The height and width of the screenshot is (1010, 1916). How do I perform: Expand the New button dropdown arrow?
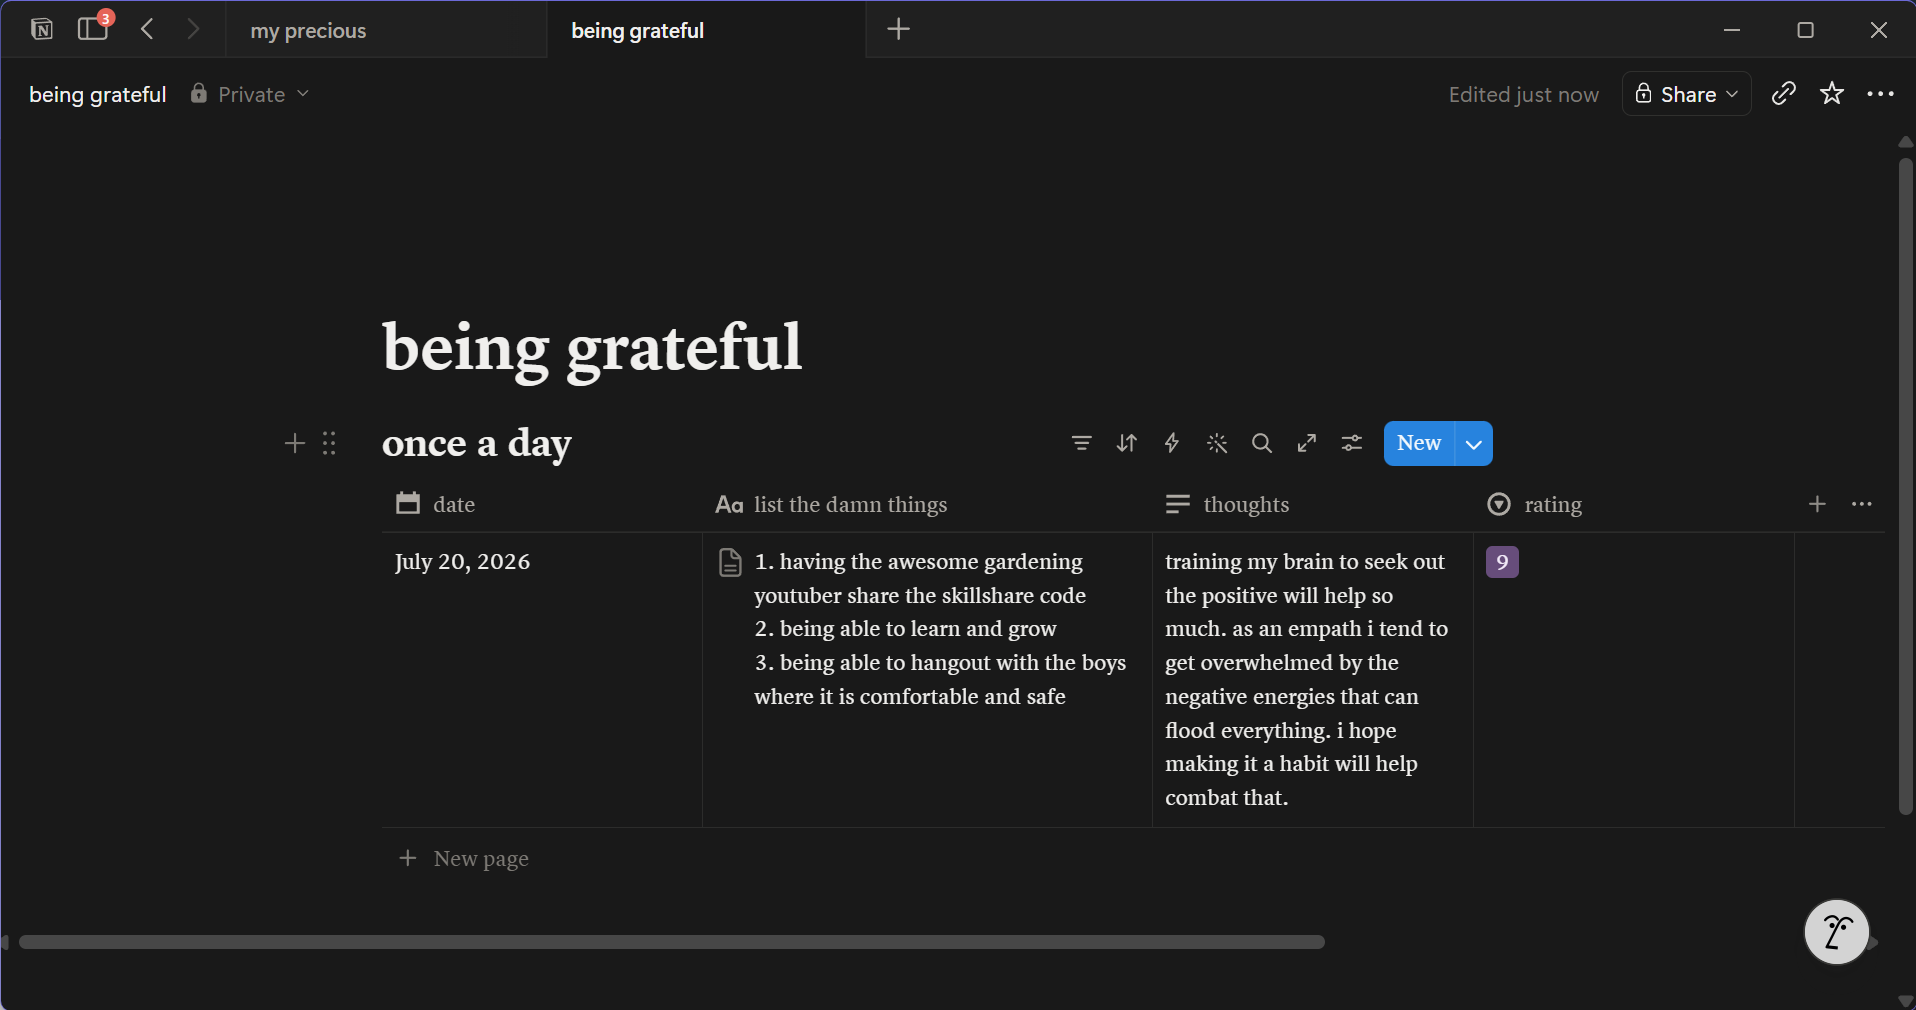coord(1474,444)
